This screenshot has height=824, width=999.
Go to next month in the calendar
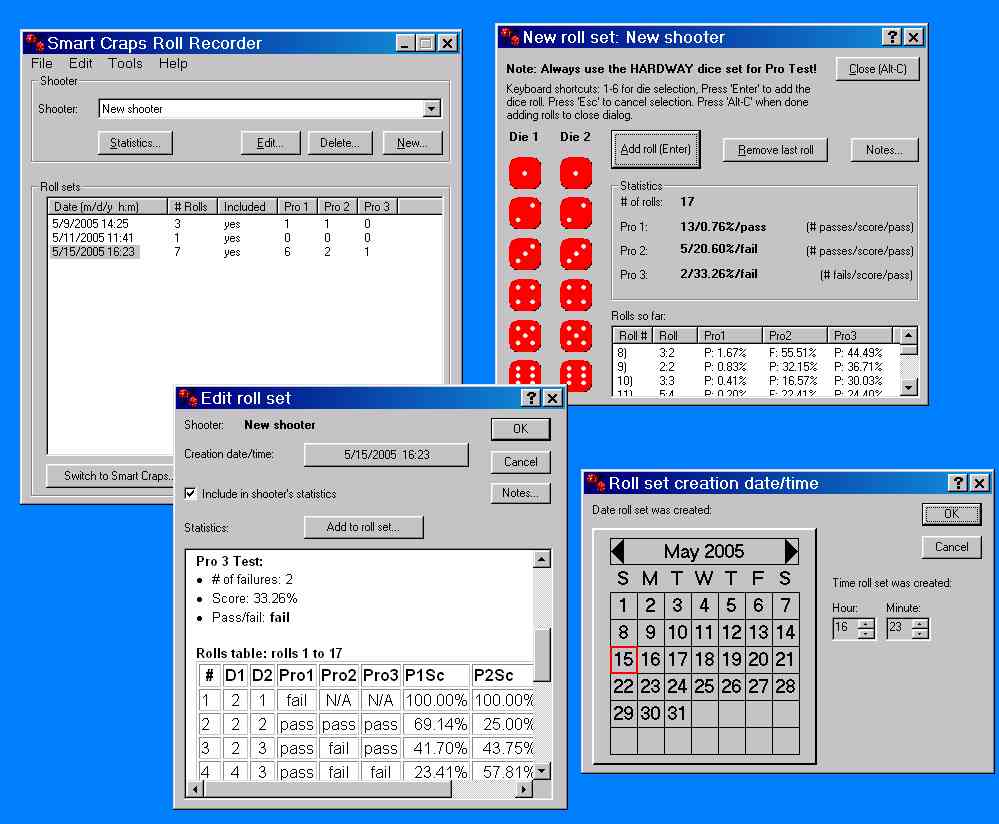pyautogui.click(x=791, y=551)
